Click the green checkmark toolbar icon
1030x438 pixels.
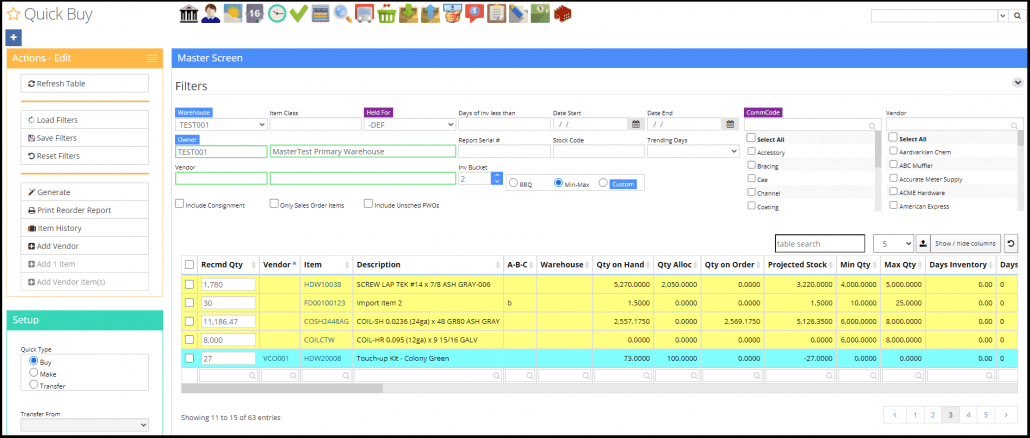point(298,14)
